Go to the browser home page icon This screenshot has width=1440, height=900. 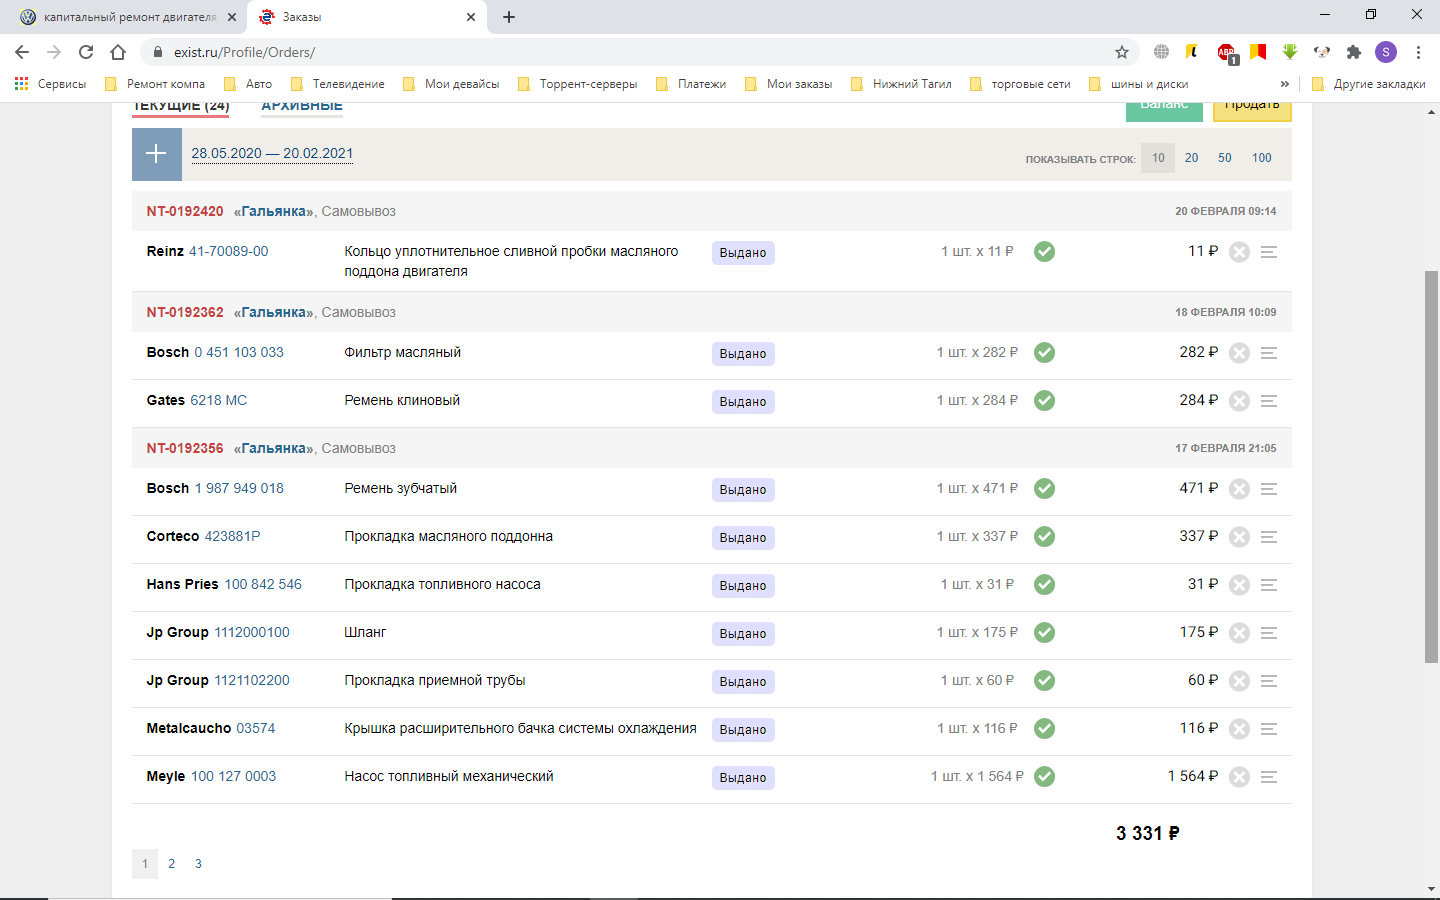coord(118,52)
